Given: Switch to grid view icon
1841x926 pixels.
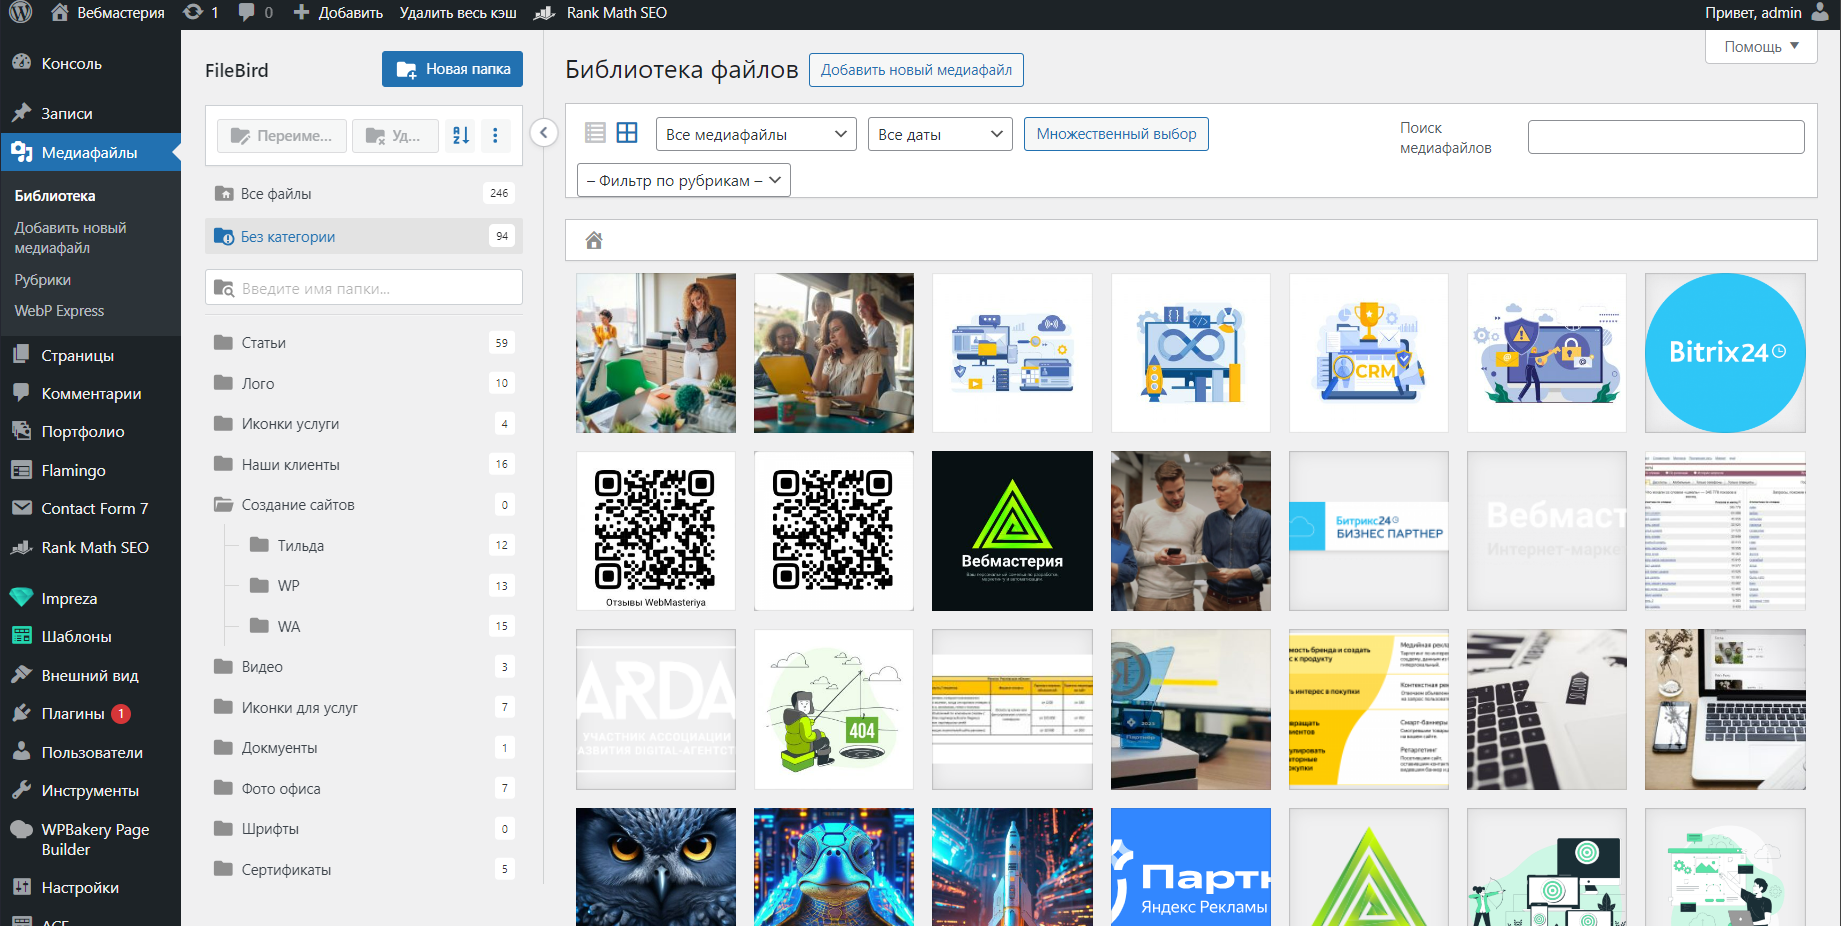Looking at the screenshot, I should (x=627, y=133).
